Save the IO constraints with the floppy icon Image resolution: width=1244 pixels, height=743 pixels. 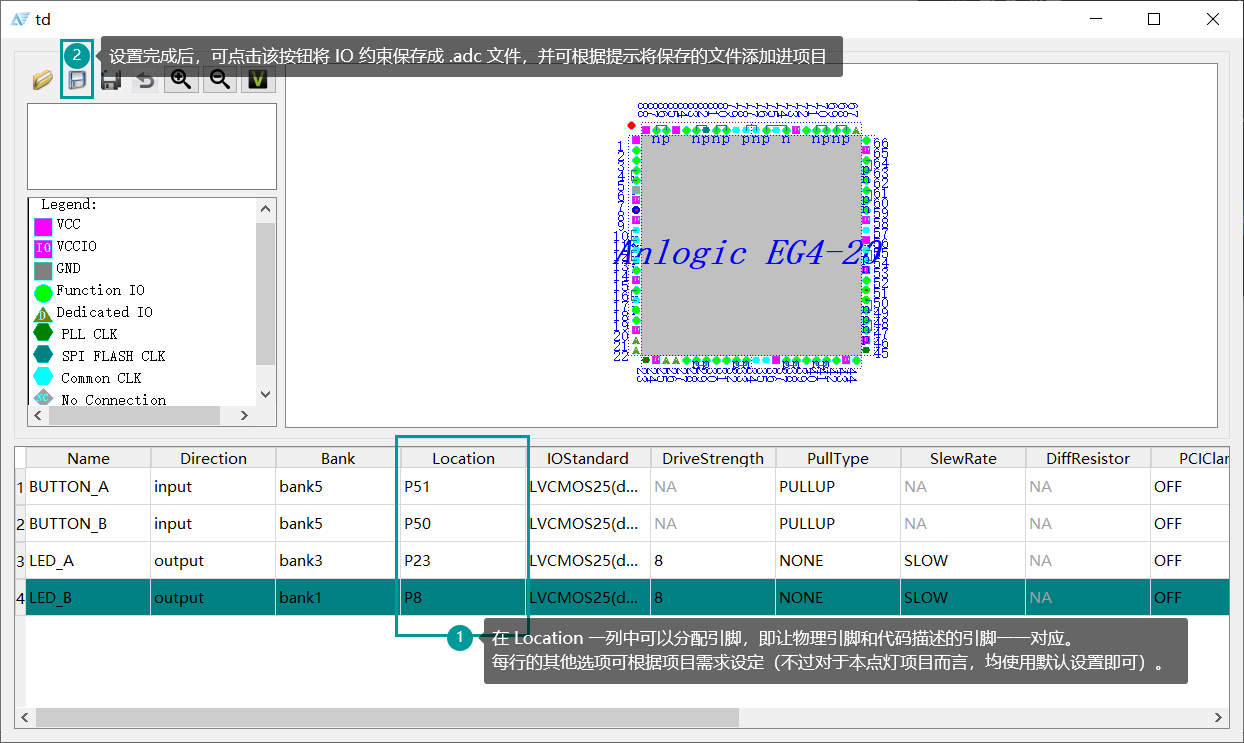pyautogui.click(x=77, y=80)
